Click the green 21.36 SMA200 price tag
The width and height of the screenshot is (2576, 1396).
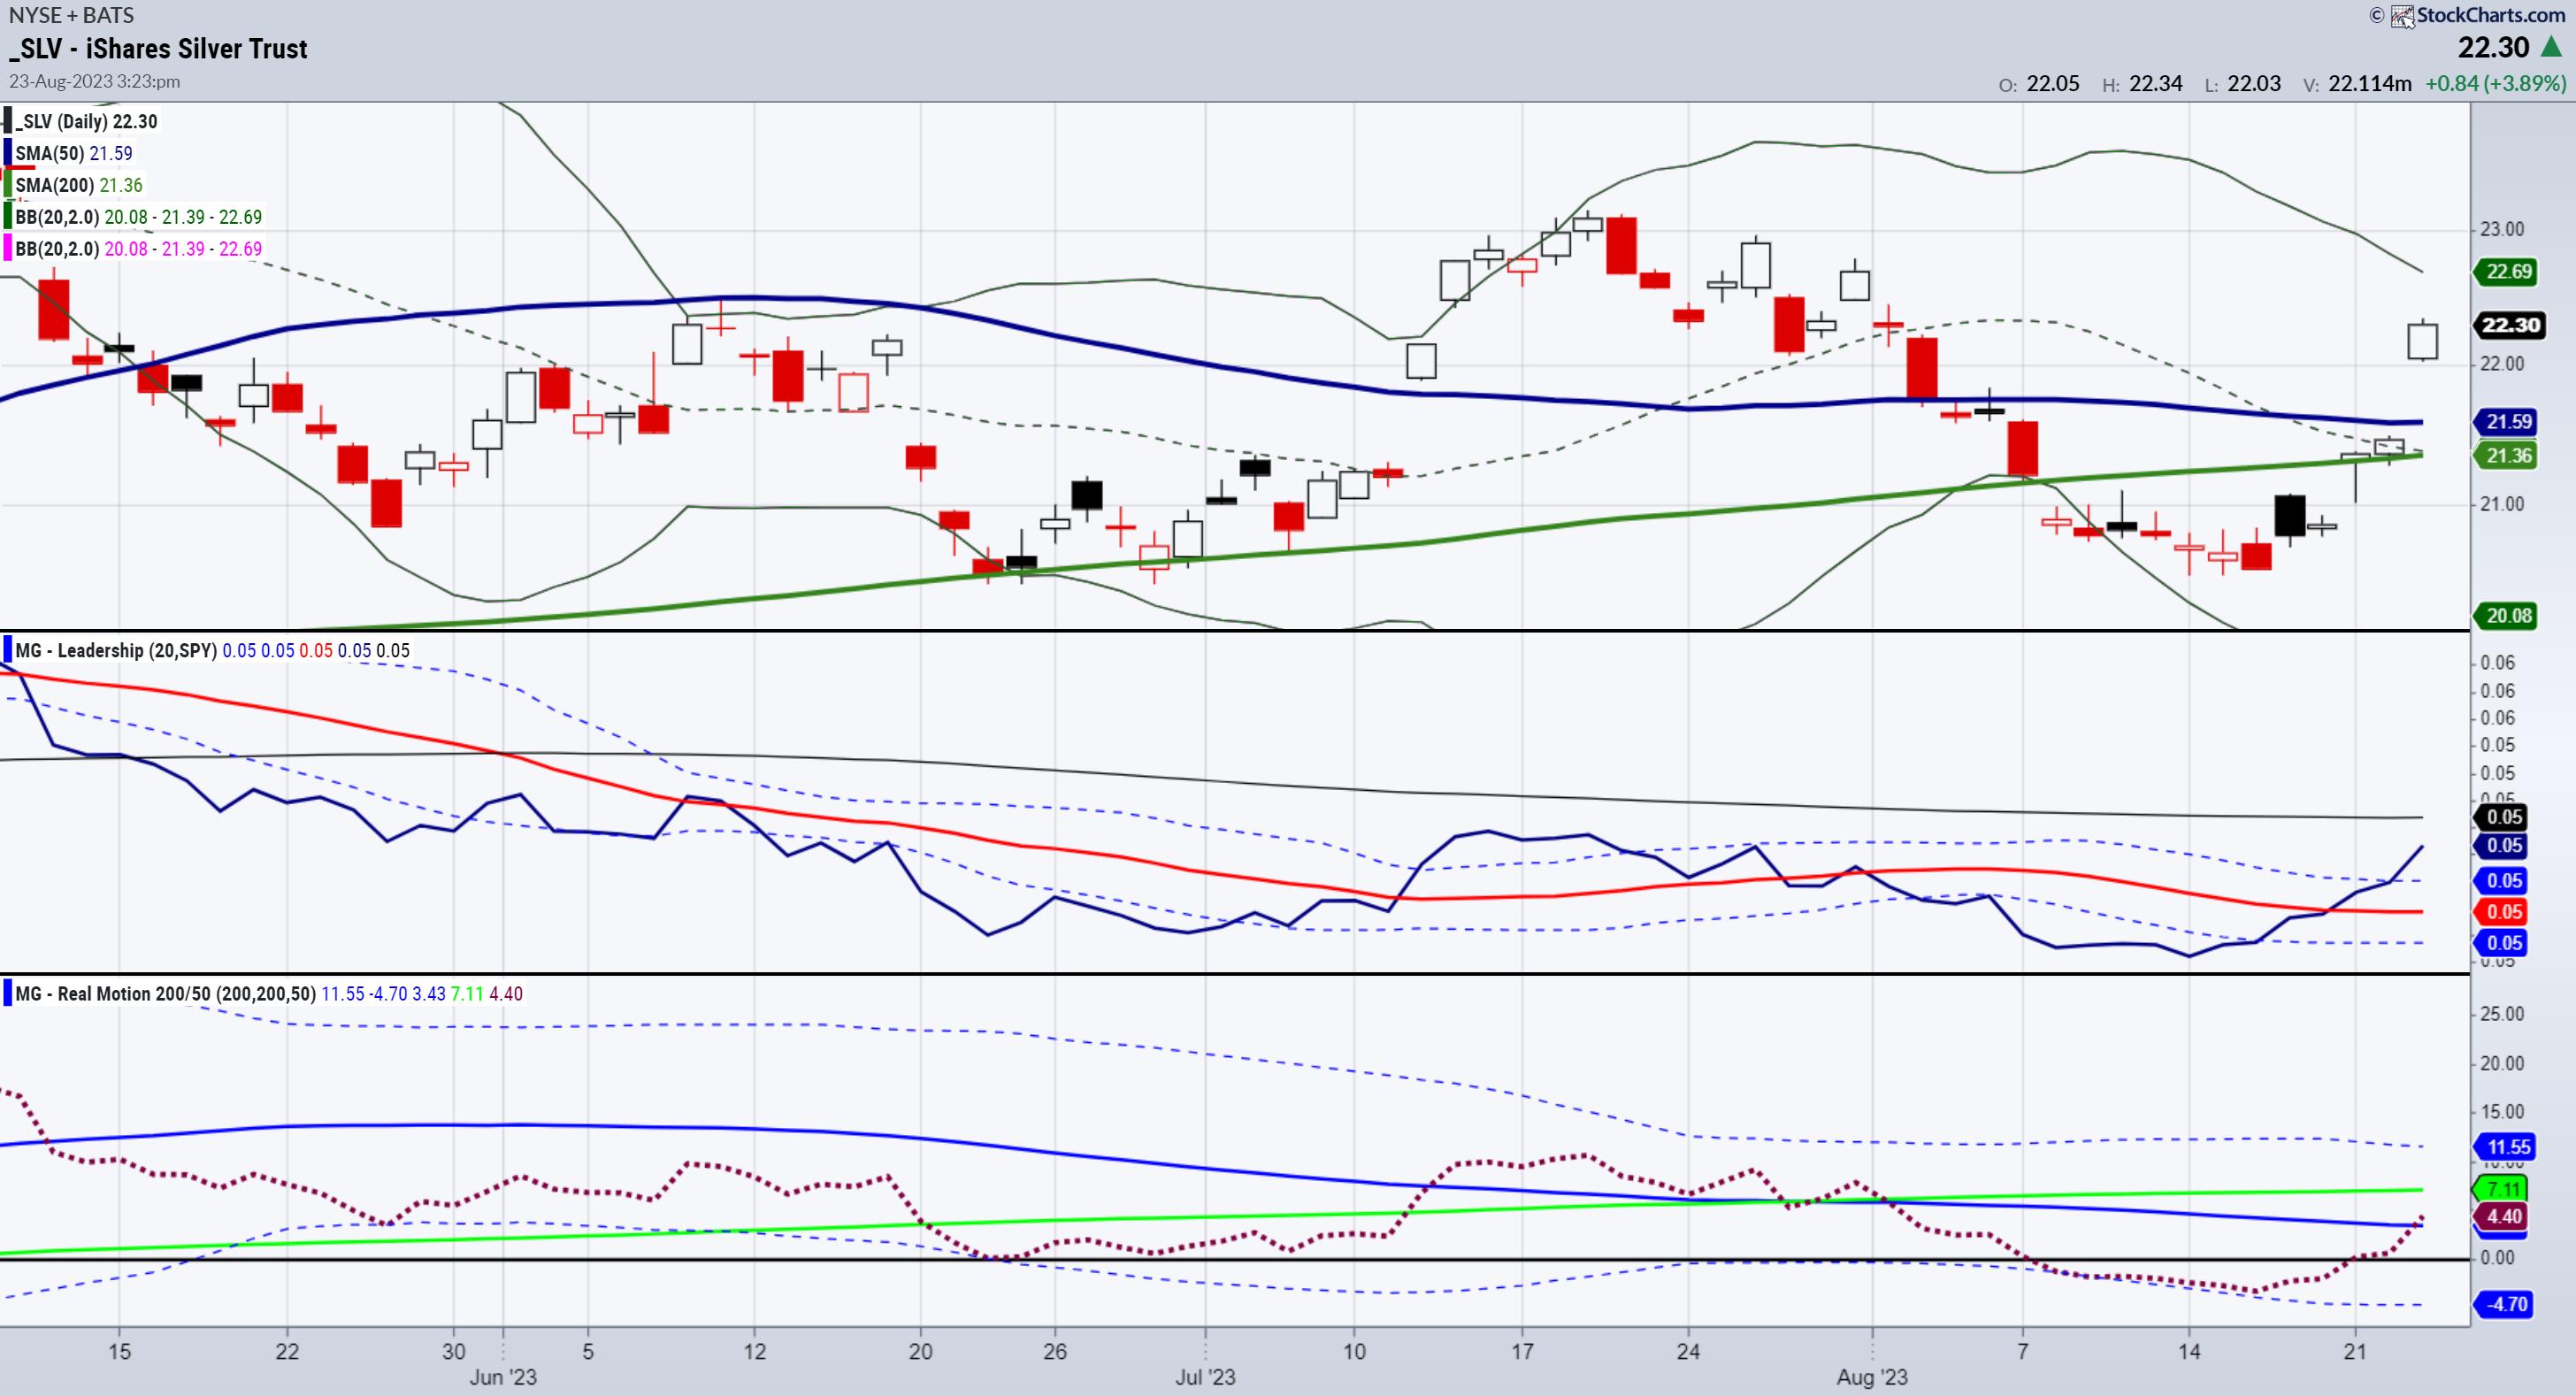pyautogui.click(x=2508, y=456)
